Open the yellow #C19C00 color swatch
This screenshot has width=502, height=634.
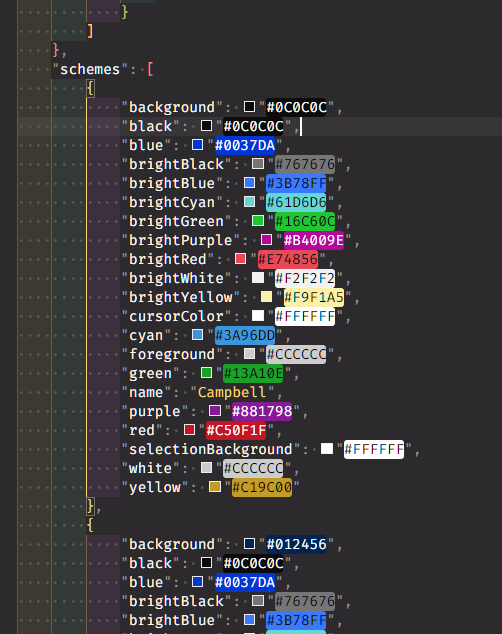(x=215, y=487)
